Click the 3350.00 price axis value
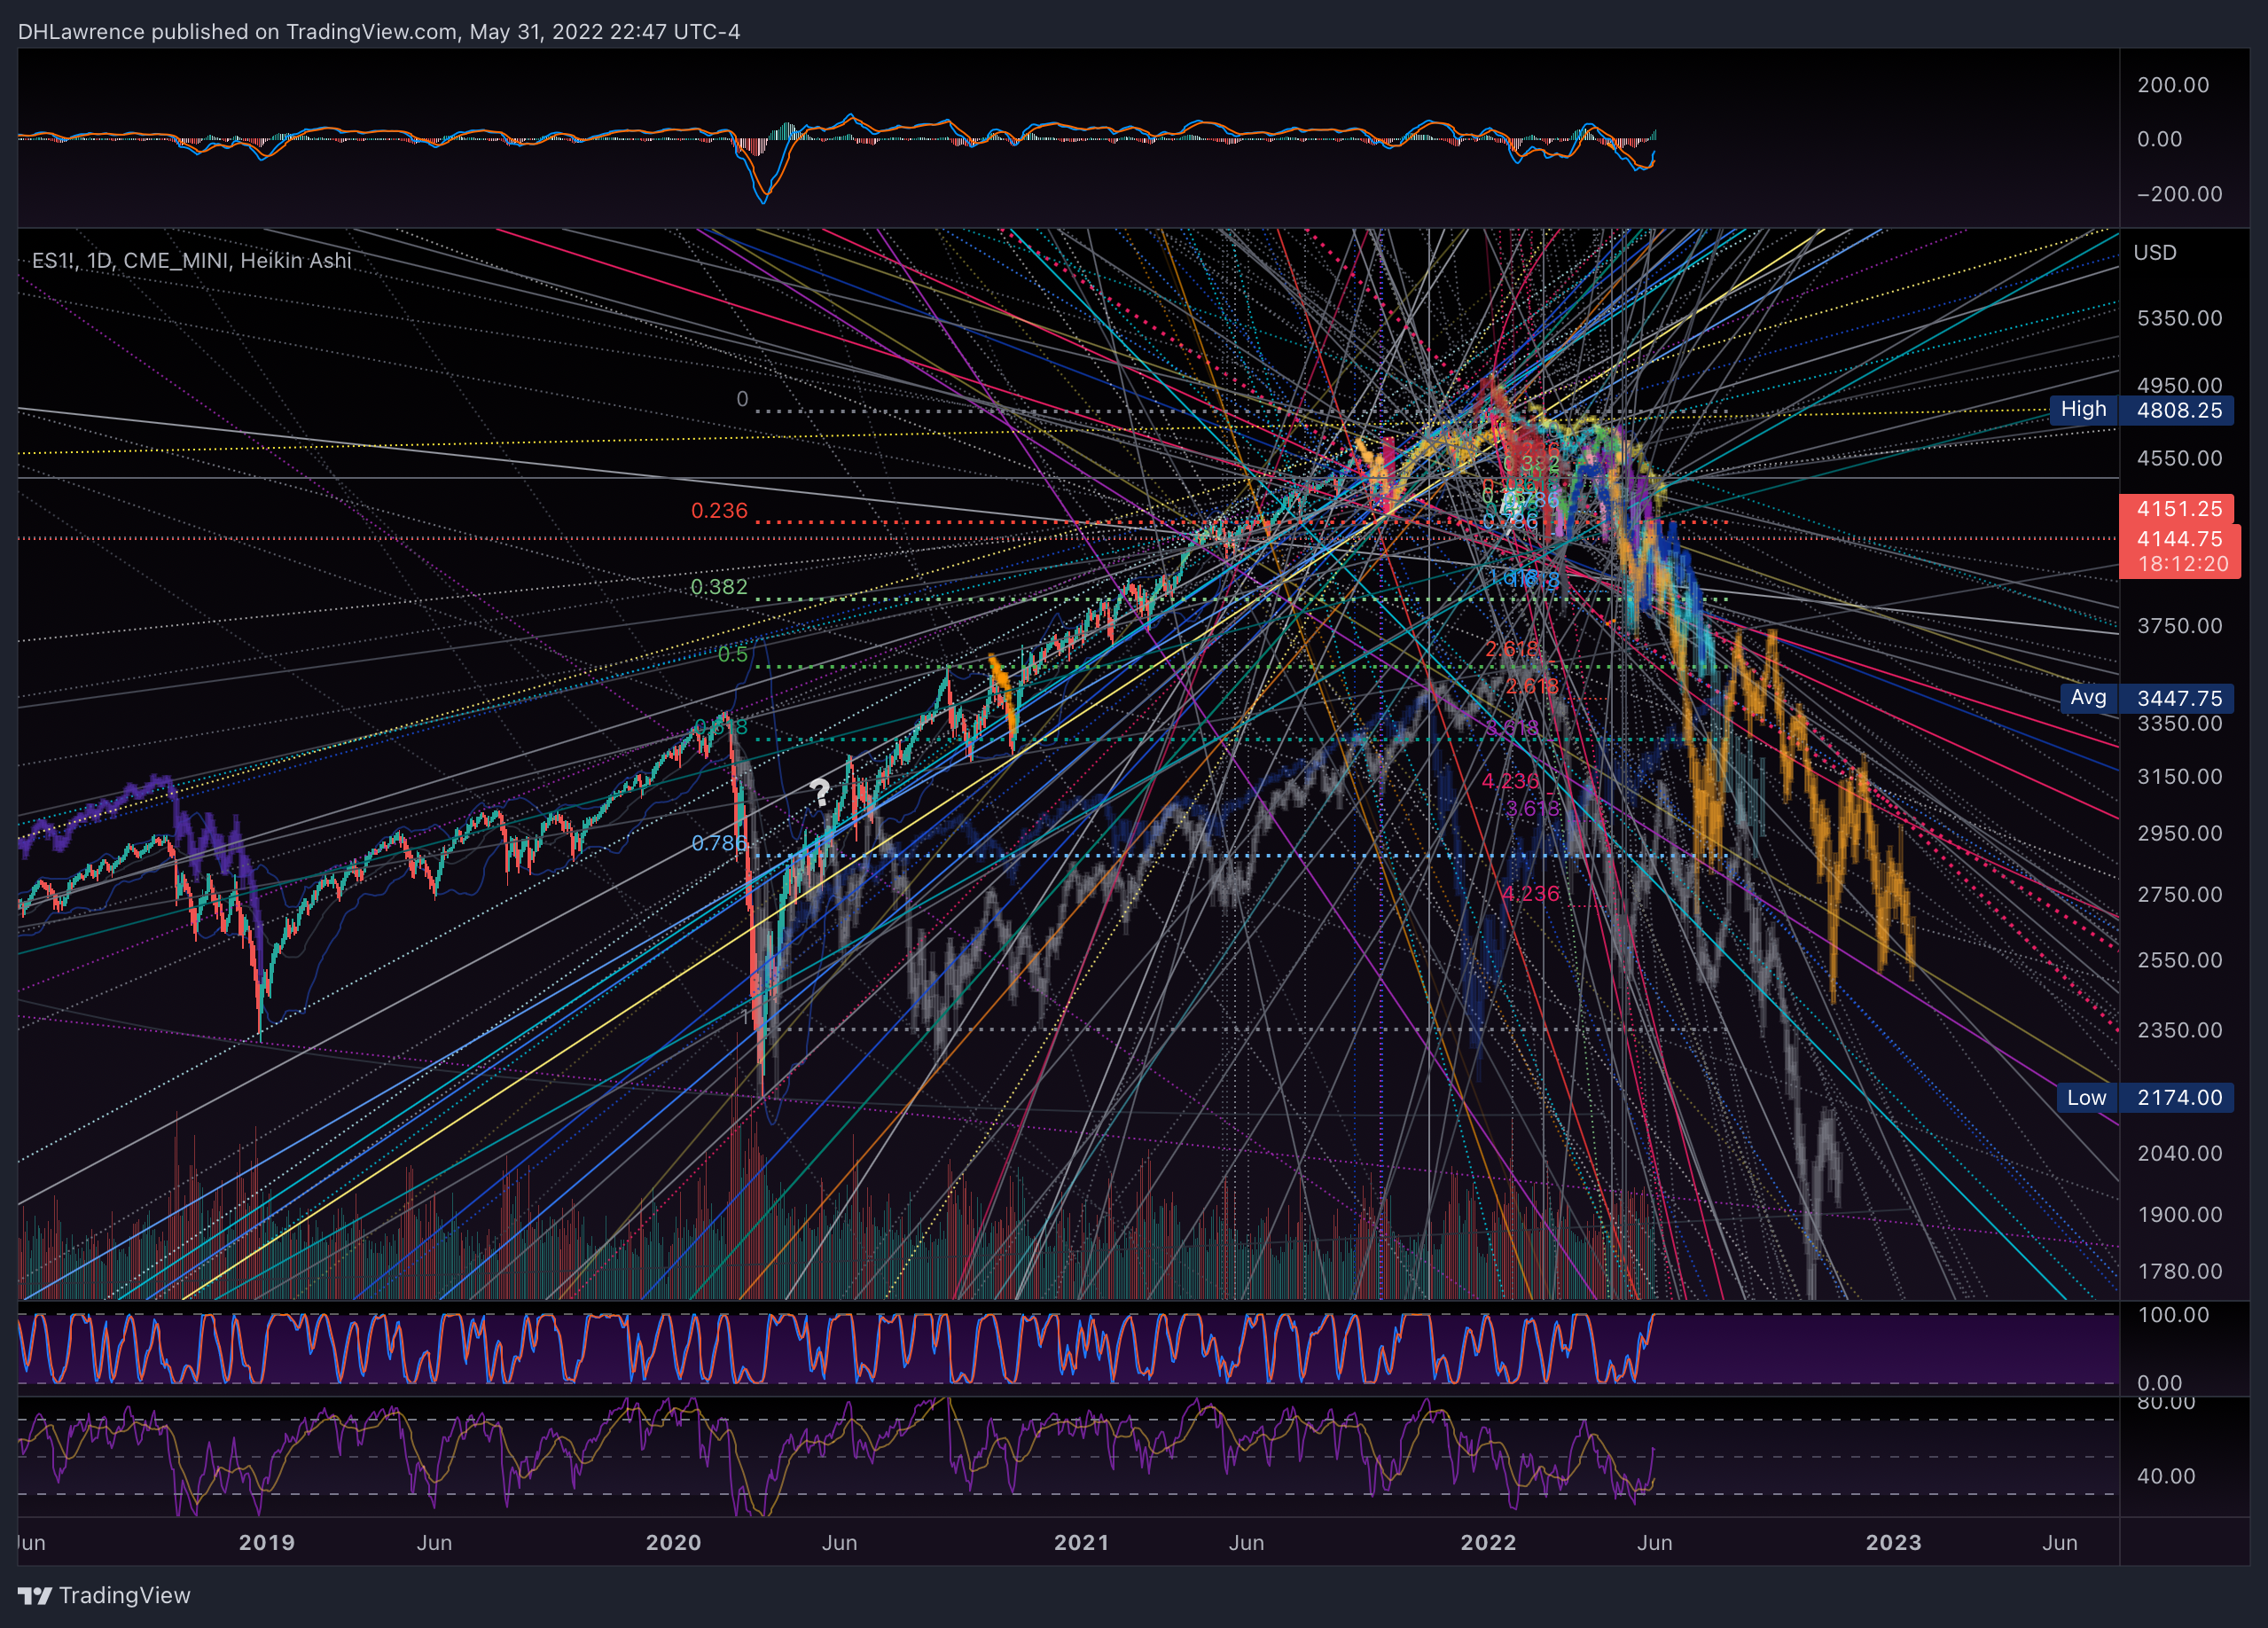Image resolution: width=2268 pixels, height=1628 pixels. pos(2179,723)
